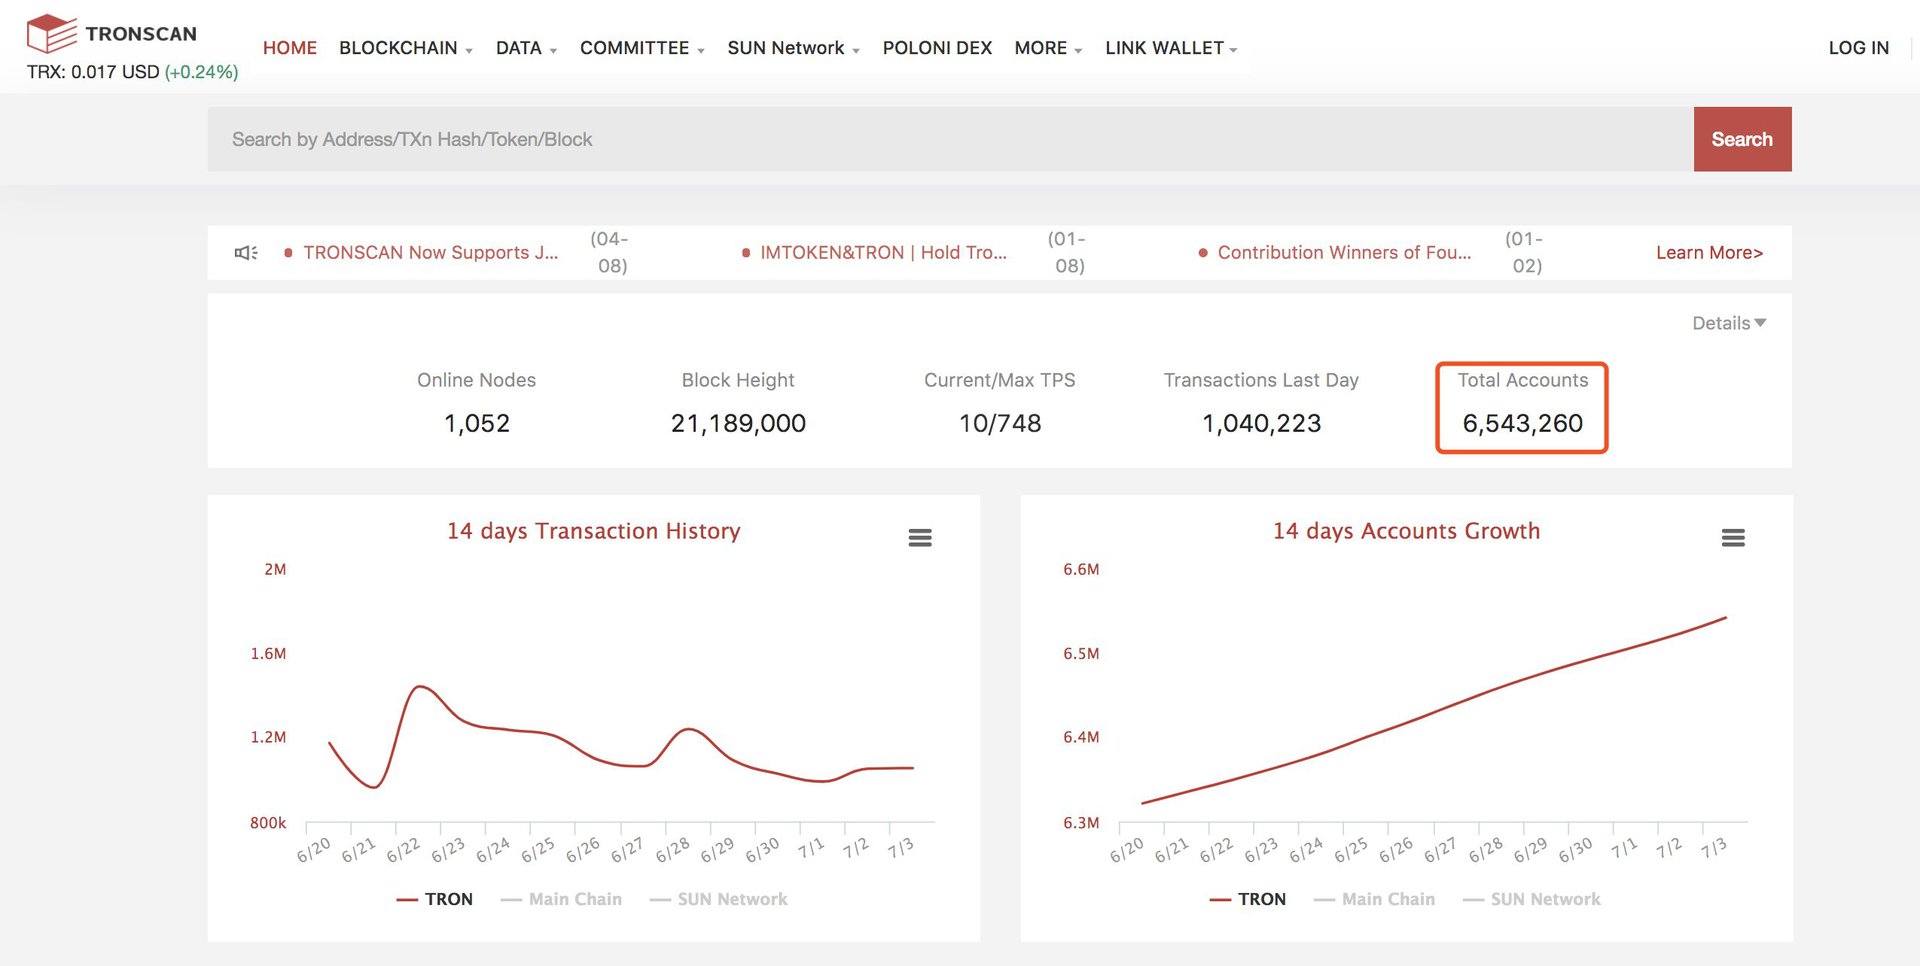Focus the Address/TXn Hash search field
This screenshot has height=966, width=1920.
coord(950,139)
